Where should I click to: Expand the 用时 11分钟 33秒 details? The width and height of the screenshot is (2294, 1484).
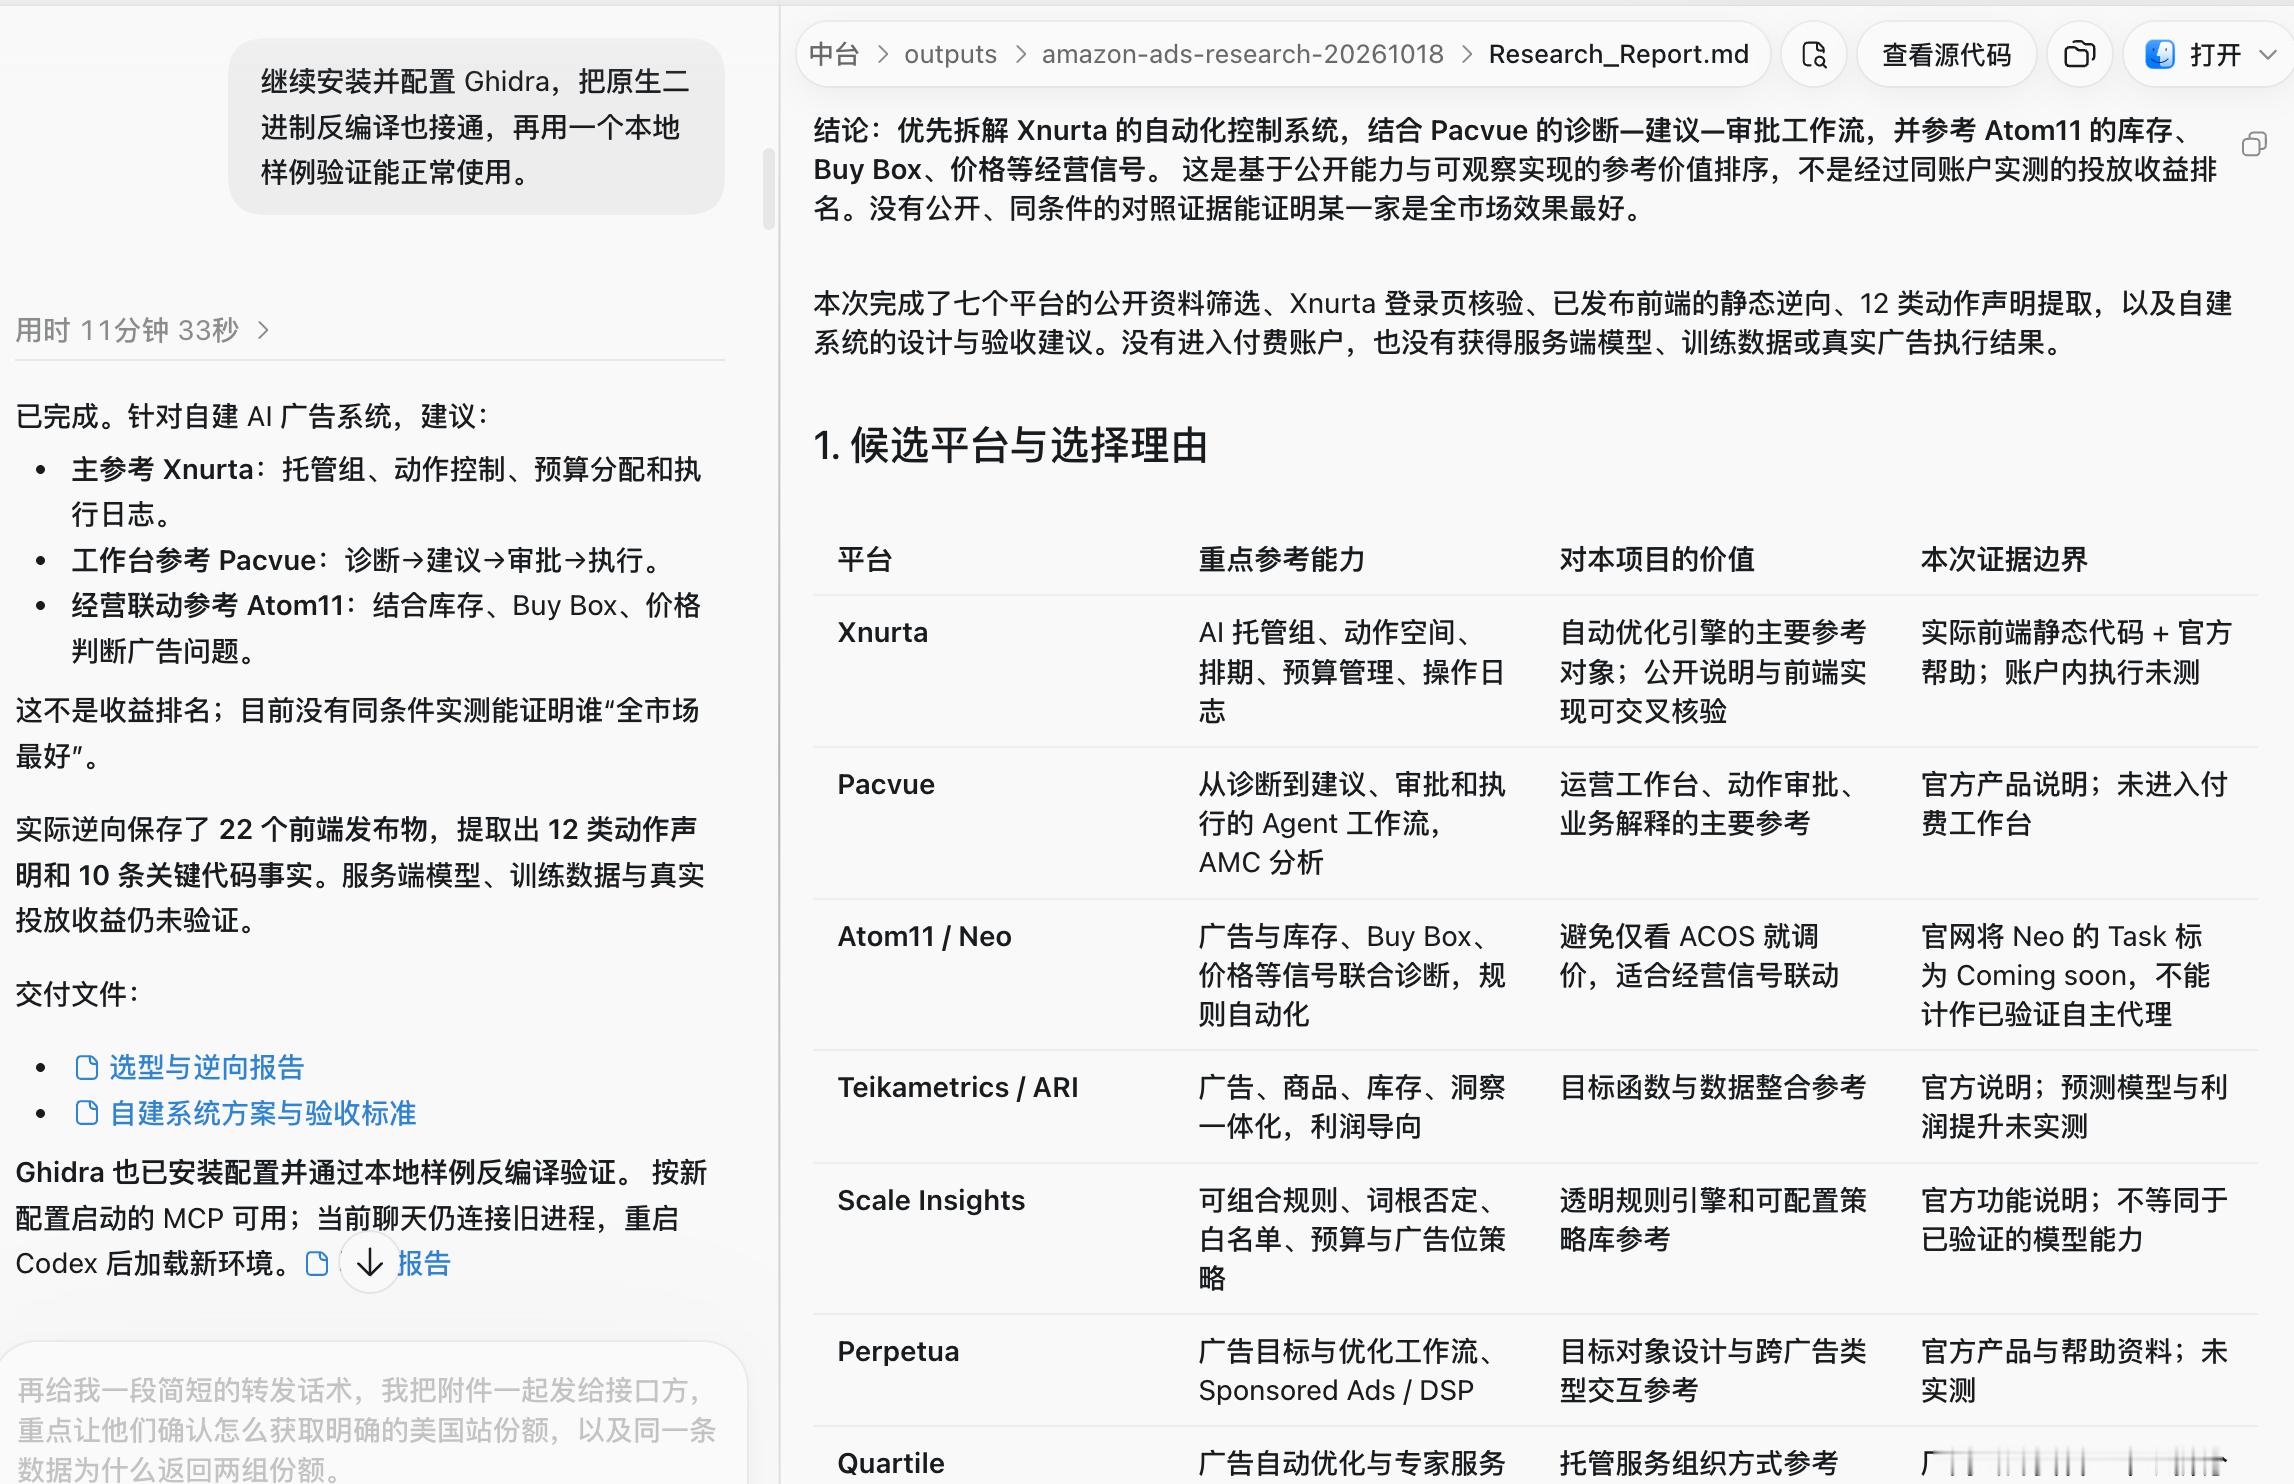[142, 330]
